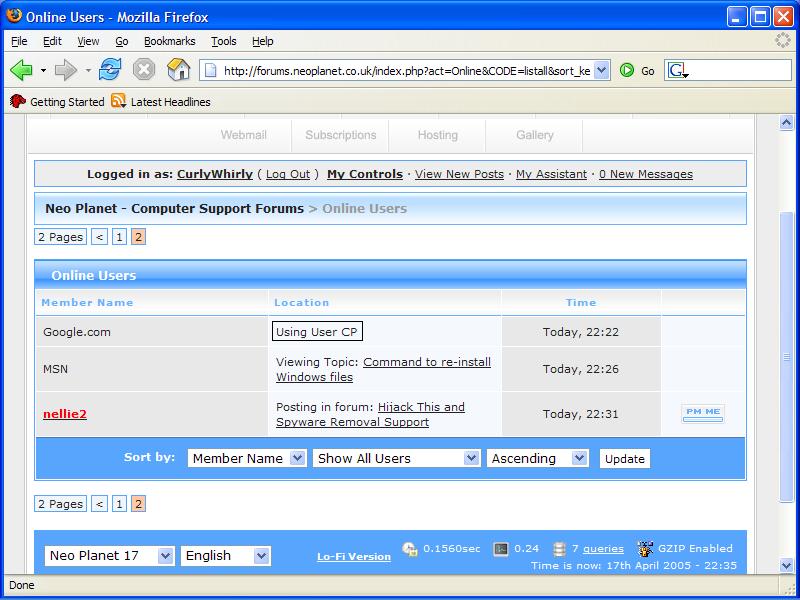Image resolution: width=800 pixels, height=600 pixels.
Task: Click the grey Forward arrow
Action: point(65,70)
